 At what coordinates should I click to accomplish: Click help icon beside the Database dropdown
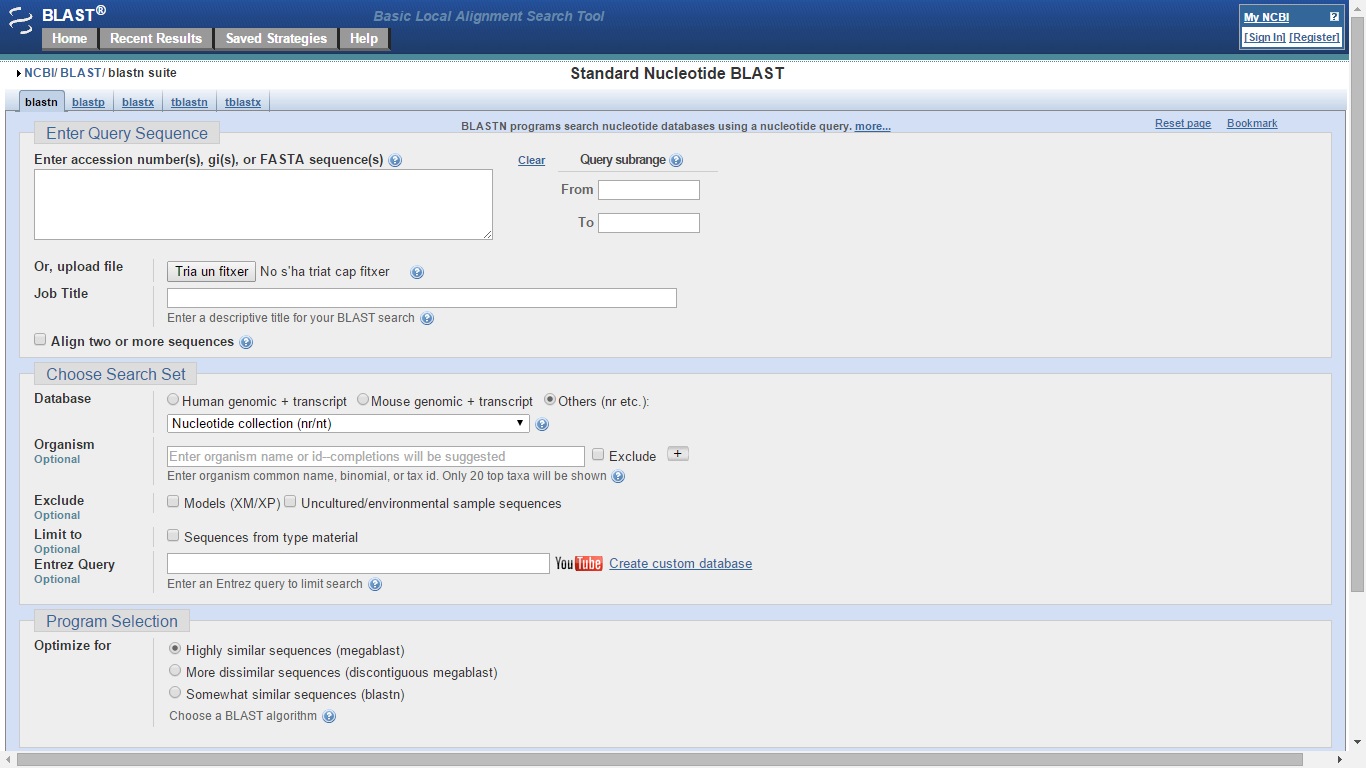pyautogui.click(x=542, y=424)
